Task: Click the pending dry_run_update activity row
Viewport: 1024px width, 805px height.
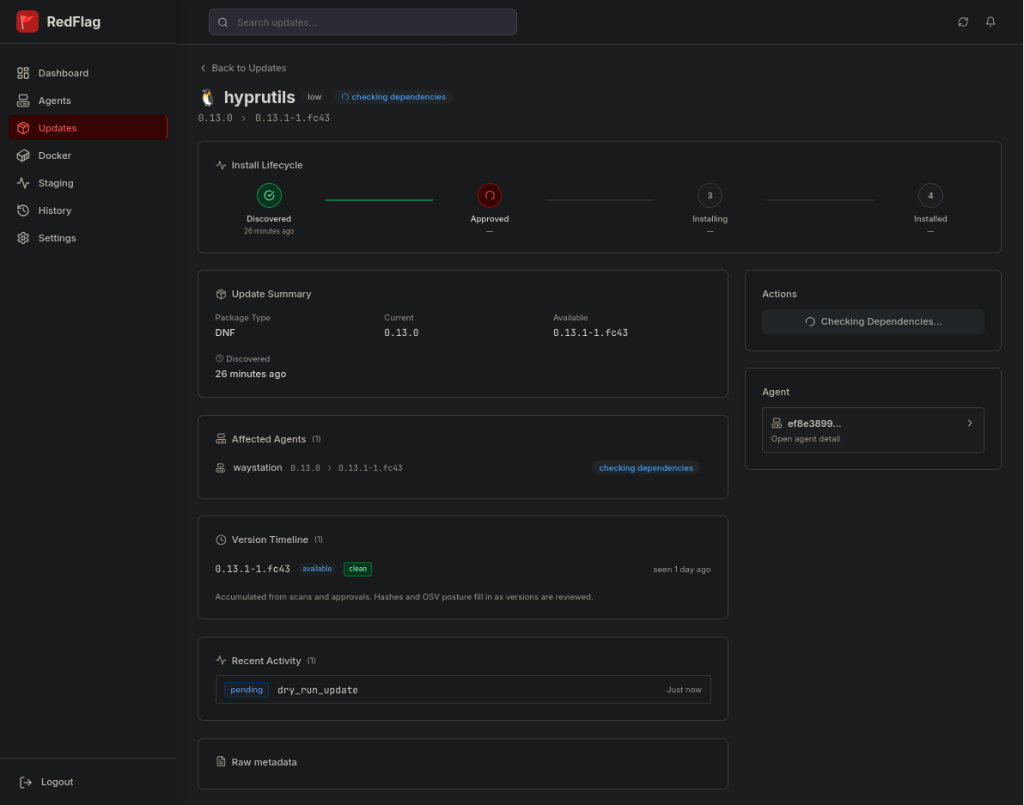Action: click(x=462, y=689)
